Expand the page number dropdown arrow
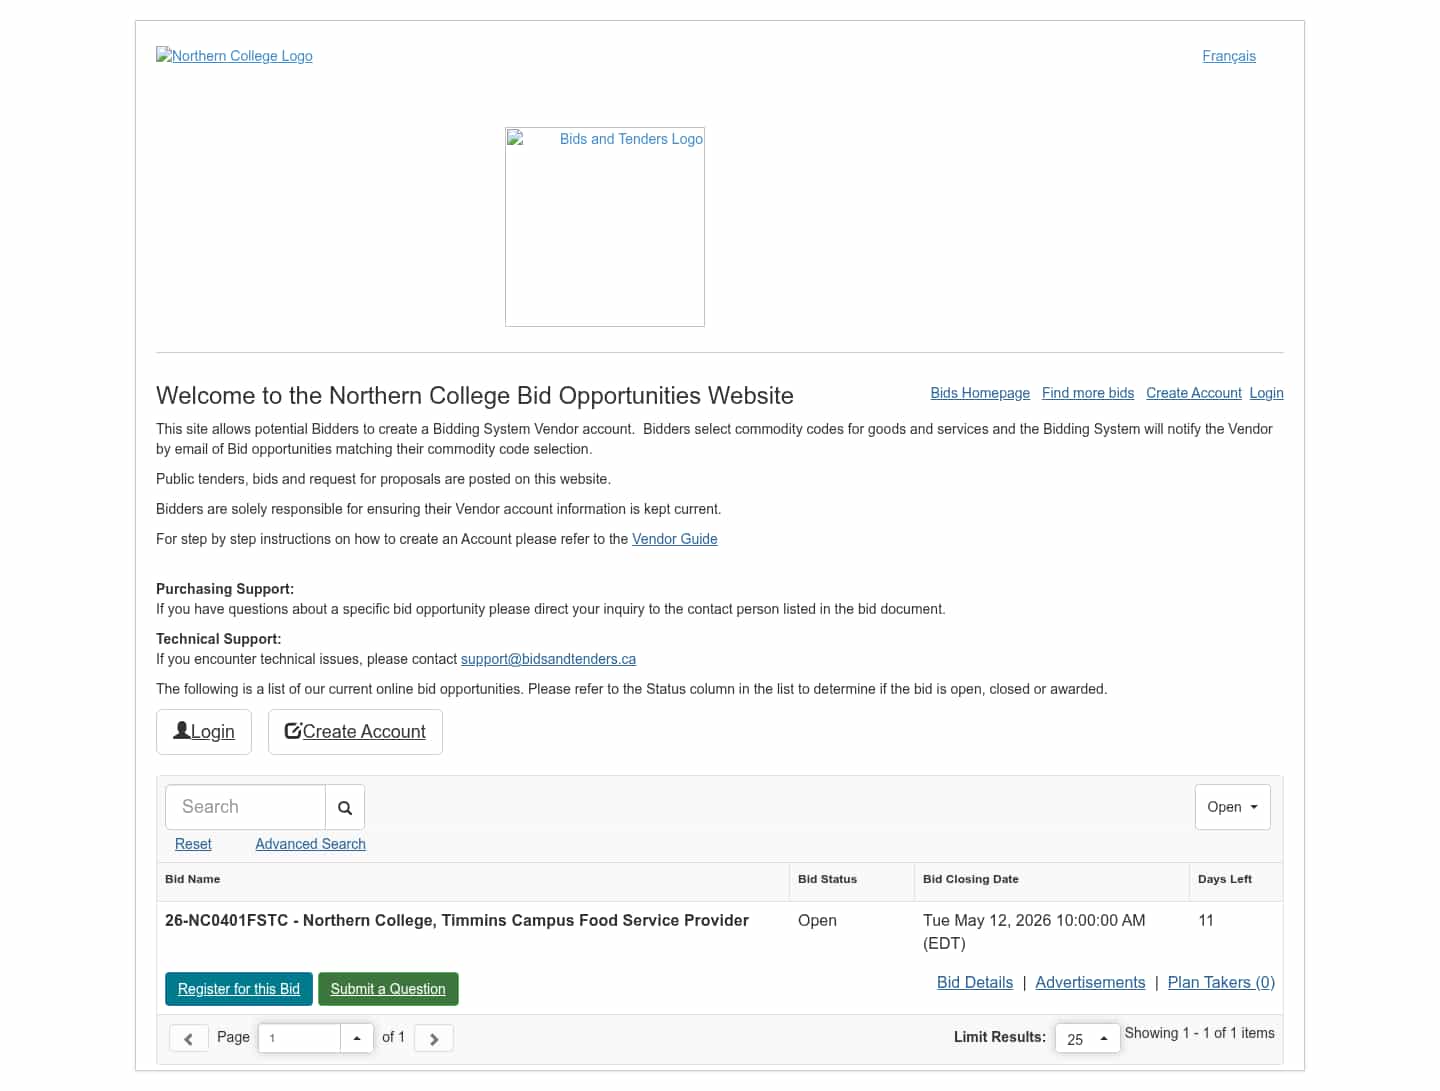The image size is (1440, 1091). pos(357,1038)
